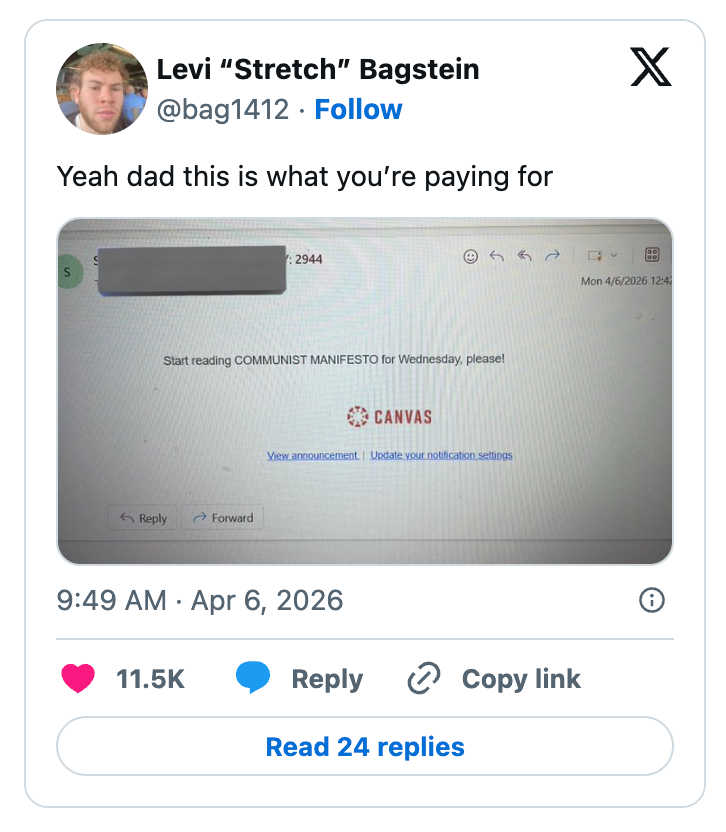Follow the @bag1412 account

[x=358, y=109]
